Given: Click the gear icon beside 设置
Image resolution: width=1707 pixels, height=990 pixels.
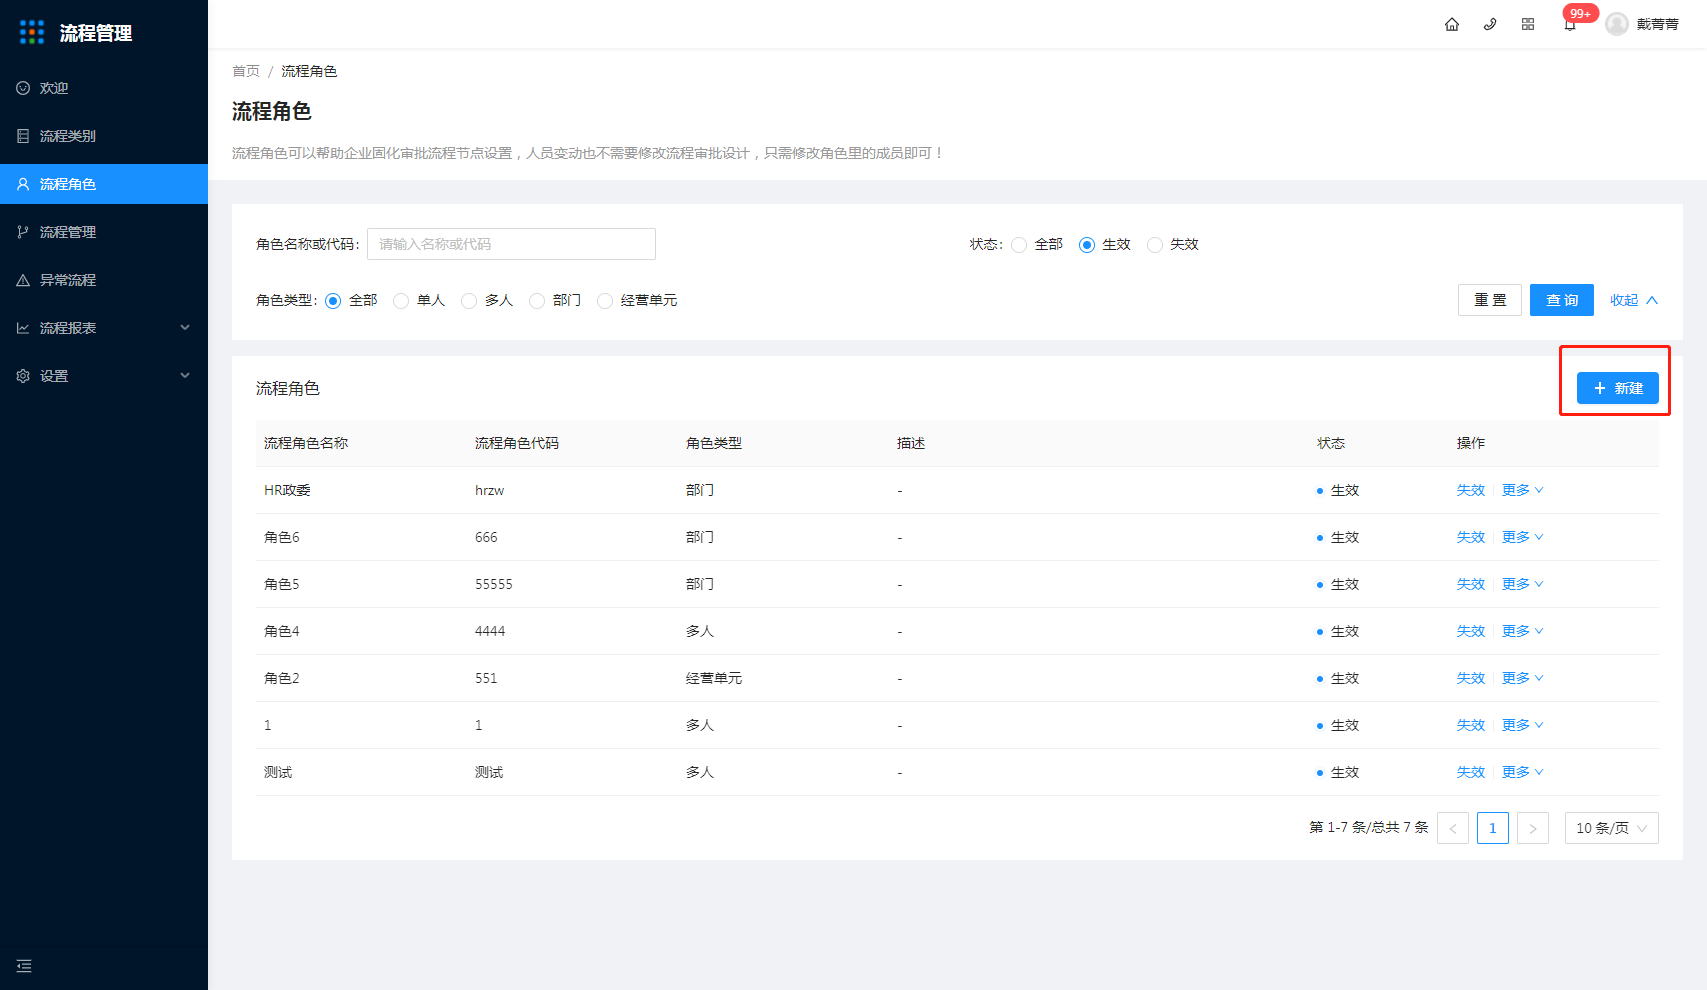Looking at the screenshot, I should pyautogui.click(x=23, y=376).
